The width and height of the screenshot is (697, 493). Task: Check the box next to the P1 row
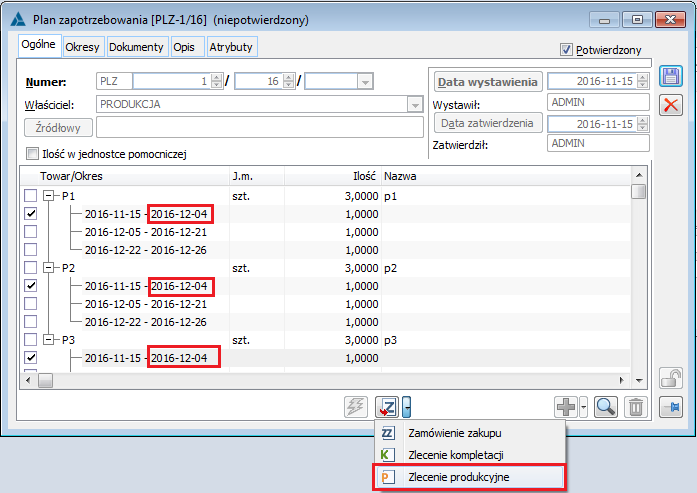[x=31, y=195]
